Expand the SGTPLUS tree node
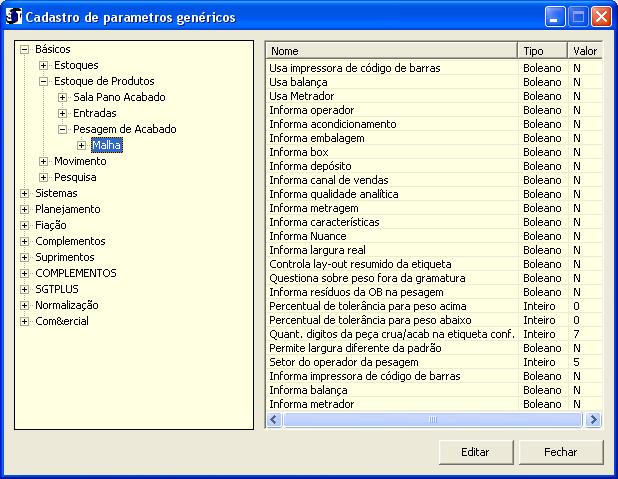Screen dimensions: 618x479 (25, 289)
